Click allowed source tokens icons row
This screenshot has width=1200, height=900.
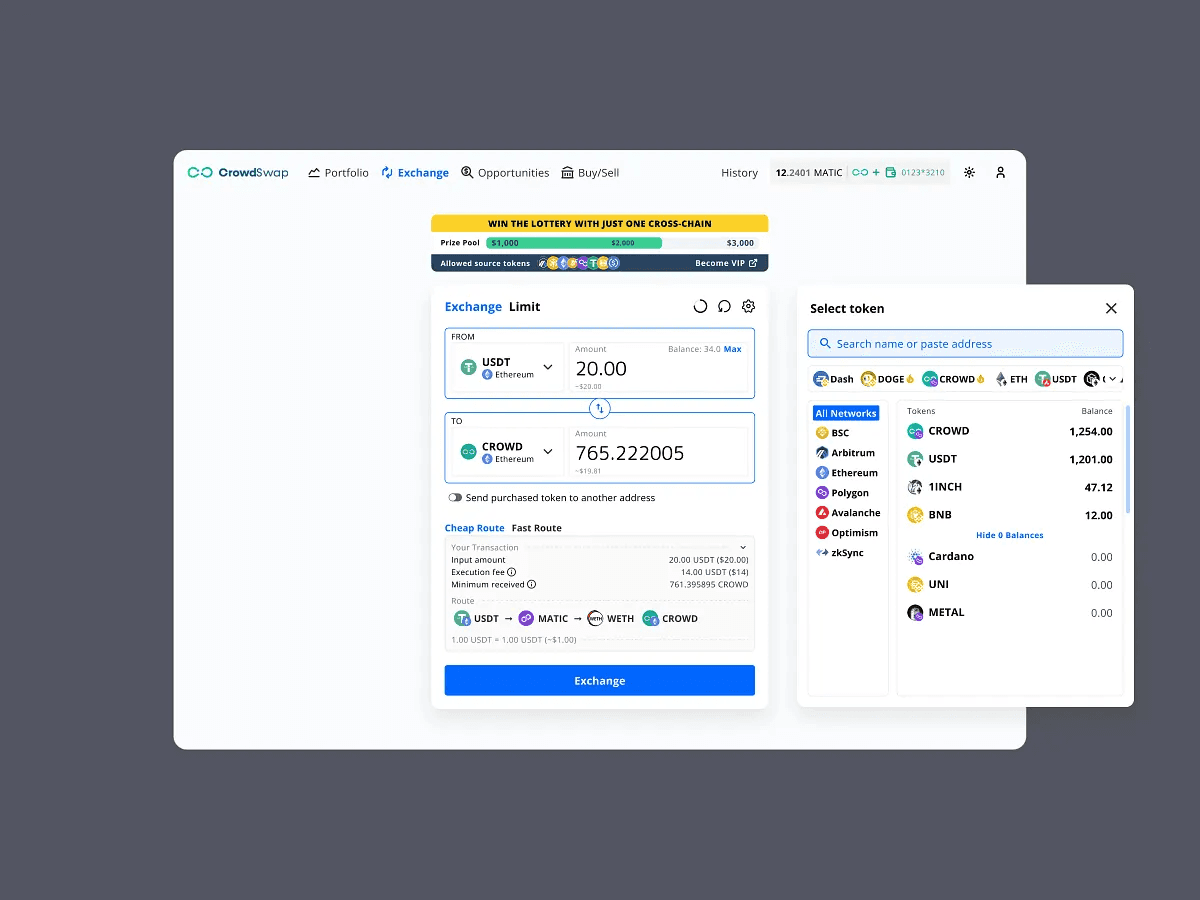[x=579, y=263]
